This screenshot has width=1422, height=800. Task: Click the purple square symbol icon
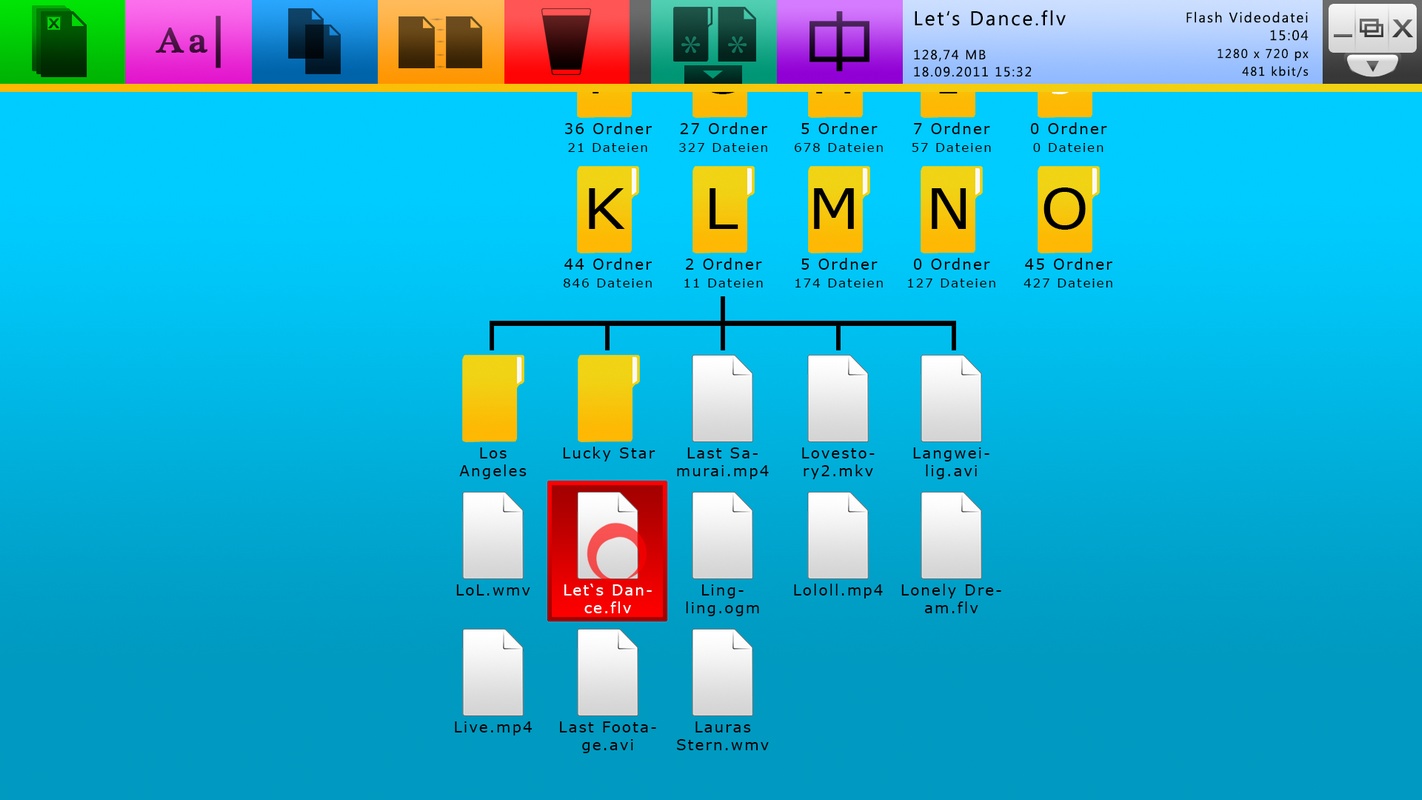(839, 42)
